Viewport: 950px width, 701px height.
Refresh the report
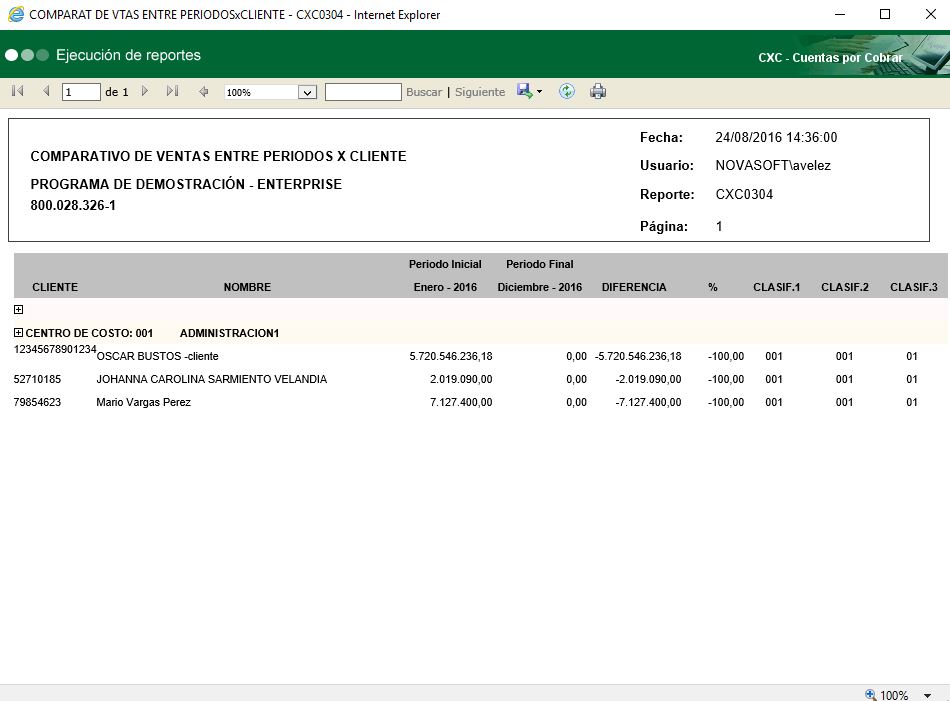click(566, 91)
